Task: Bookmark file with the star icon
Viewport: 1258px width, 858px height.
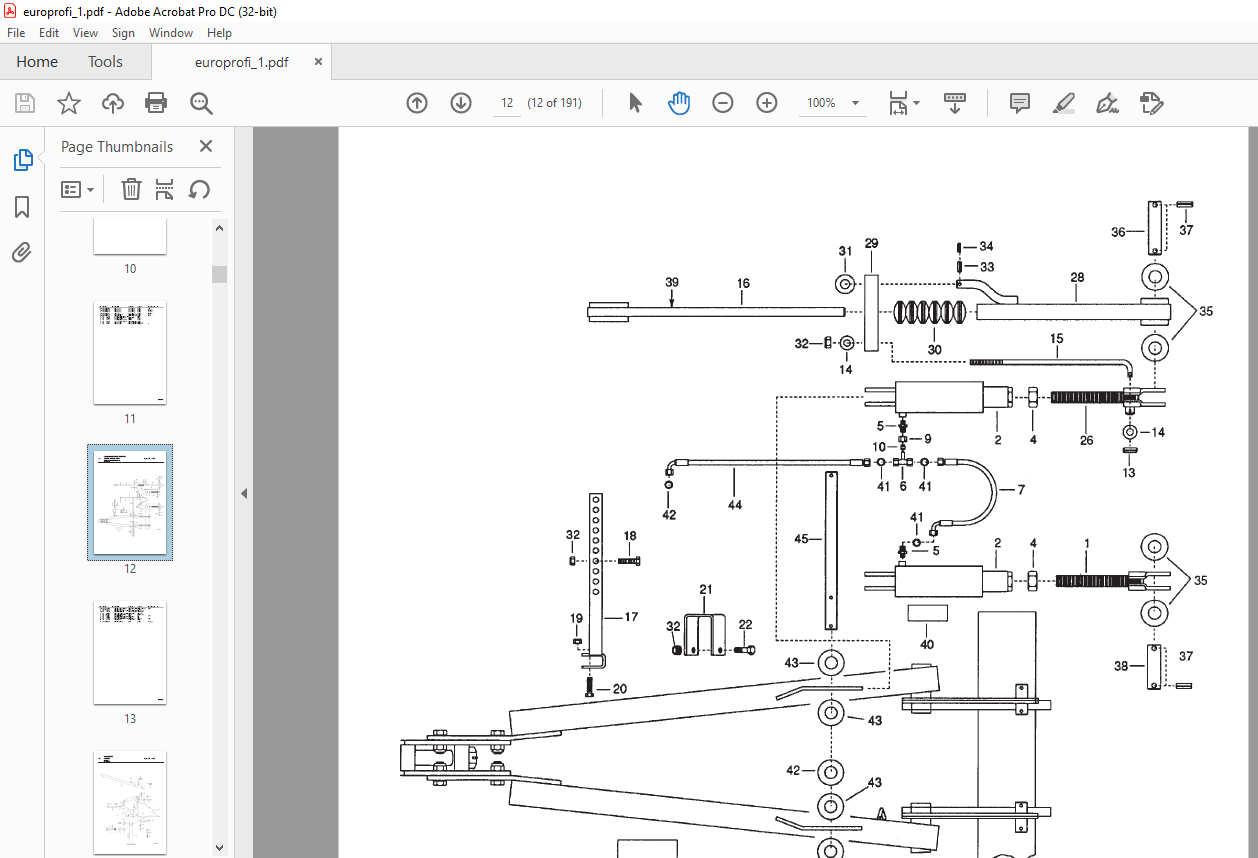Action: (69, 103)
